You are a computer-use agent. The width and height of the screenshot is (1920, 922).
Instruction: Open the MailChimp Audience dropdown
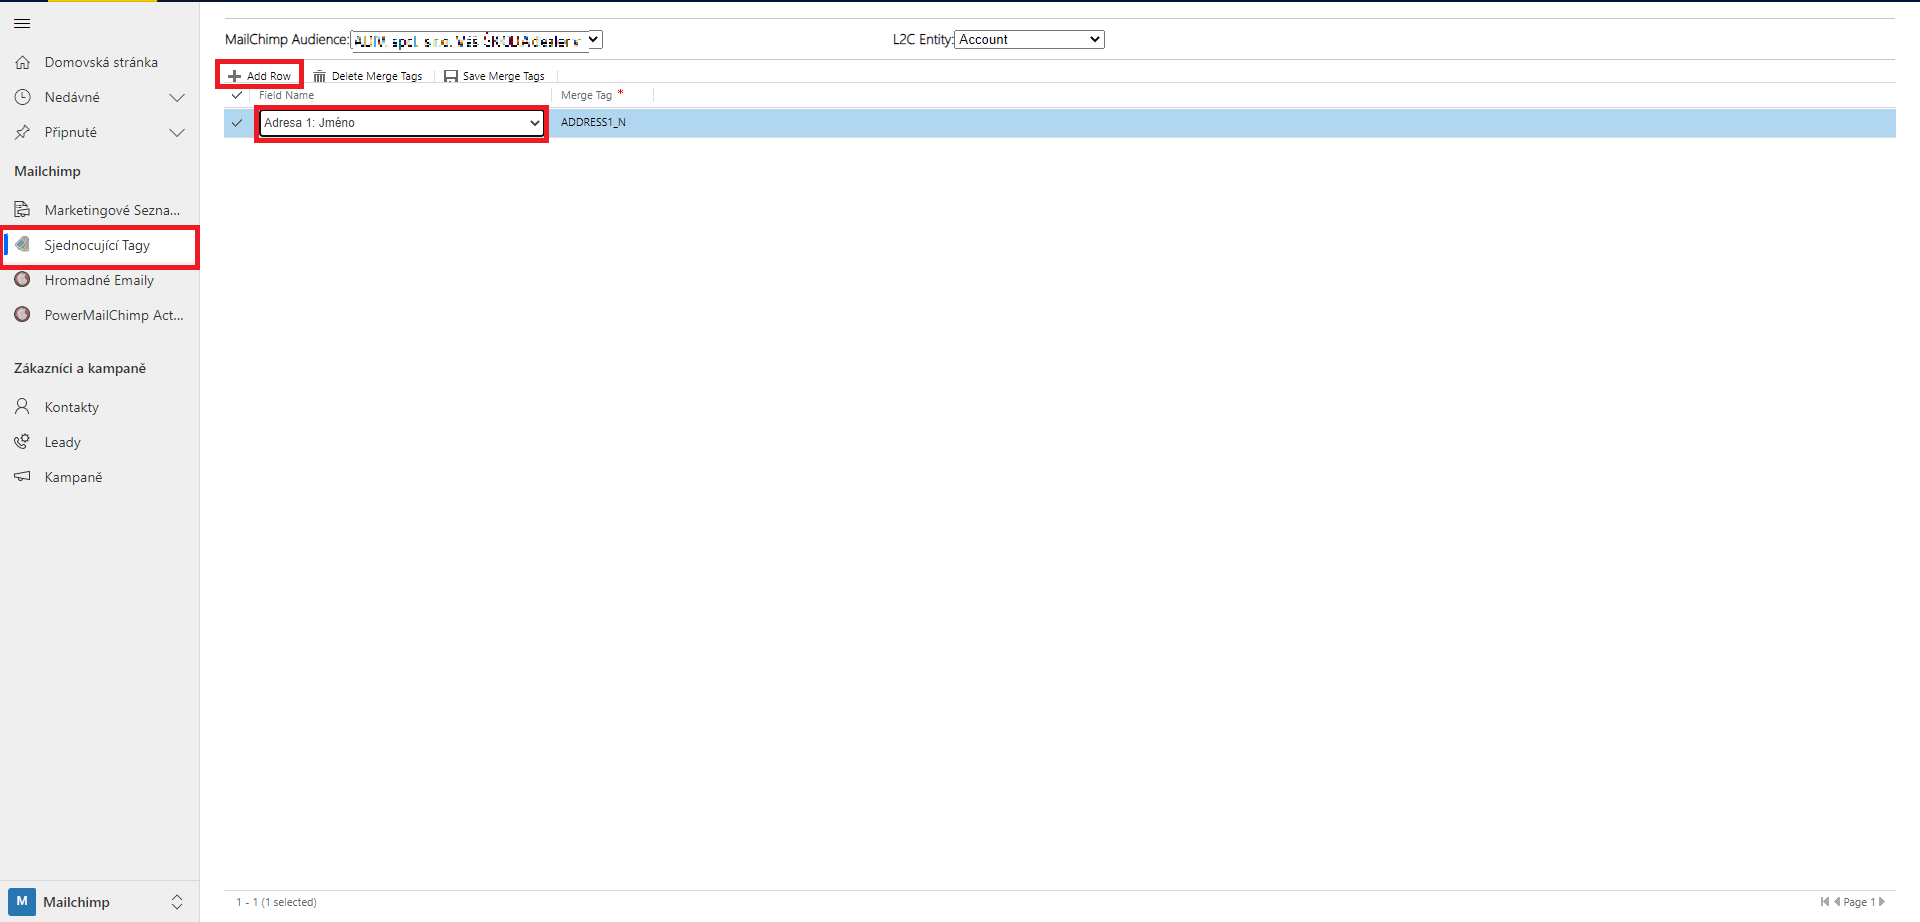coord(476,40)
